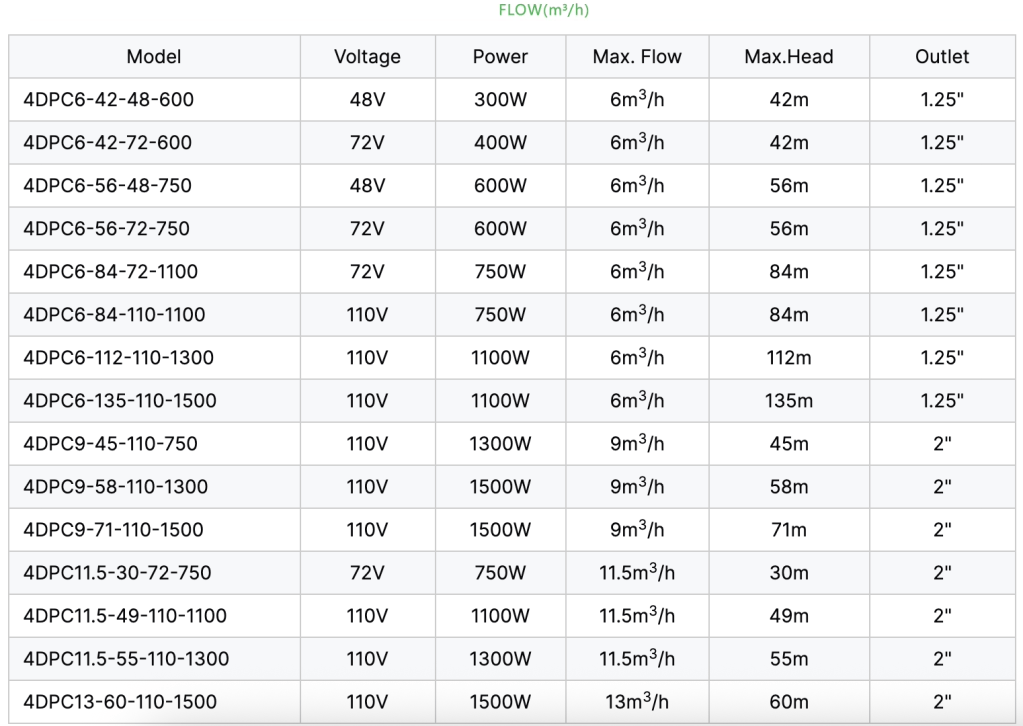Click the 4DPC6-84-110-1100 model name
Image resolution: width=1023 pixels, height=726 pixels.
tap(114, 315)
